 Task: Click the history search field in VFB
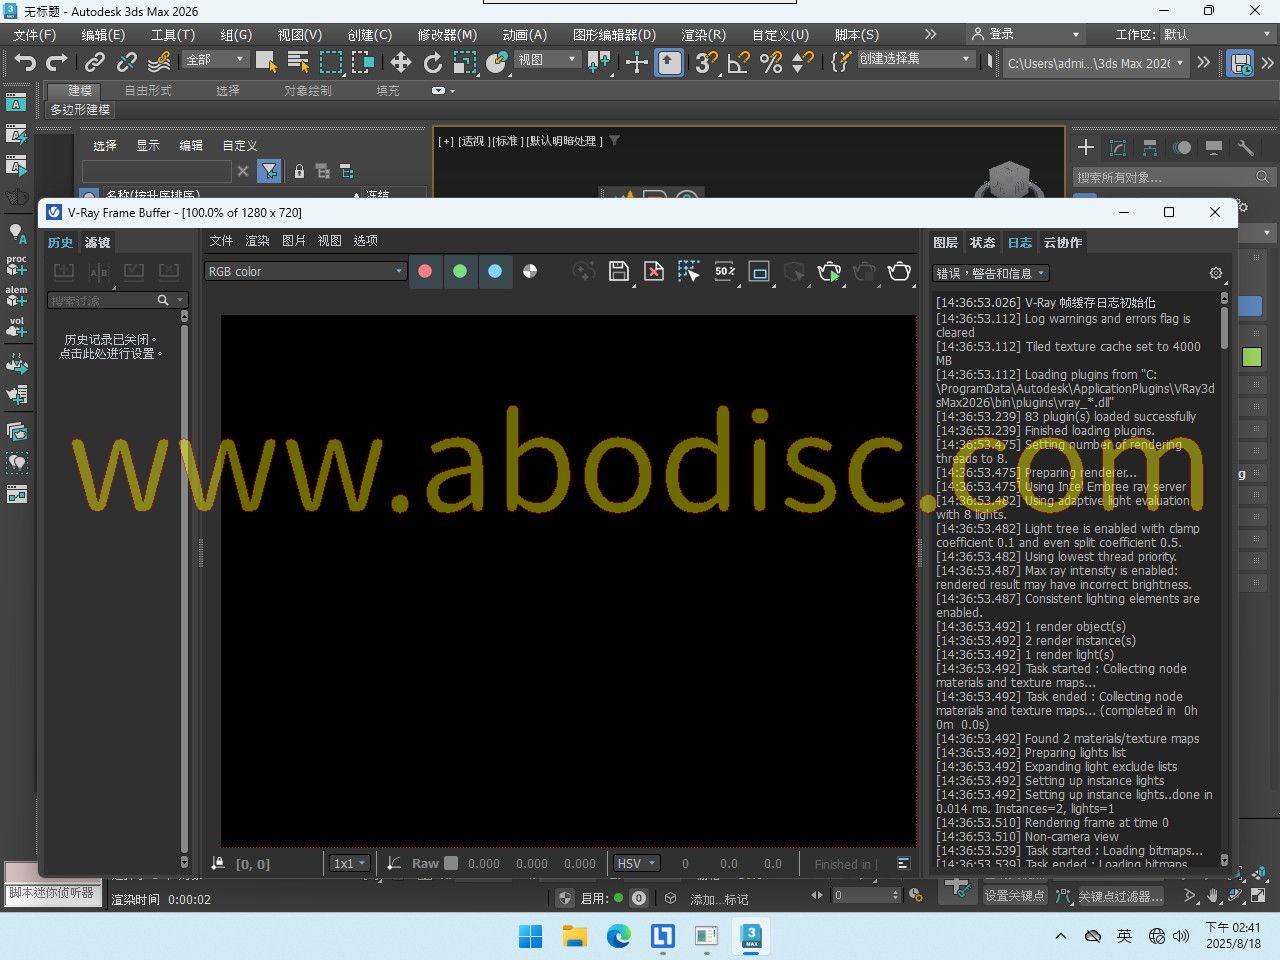click(117, 300)
